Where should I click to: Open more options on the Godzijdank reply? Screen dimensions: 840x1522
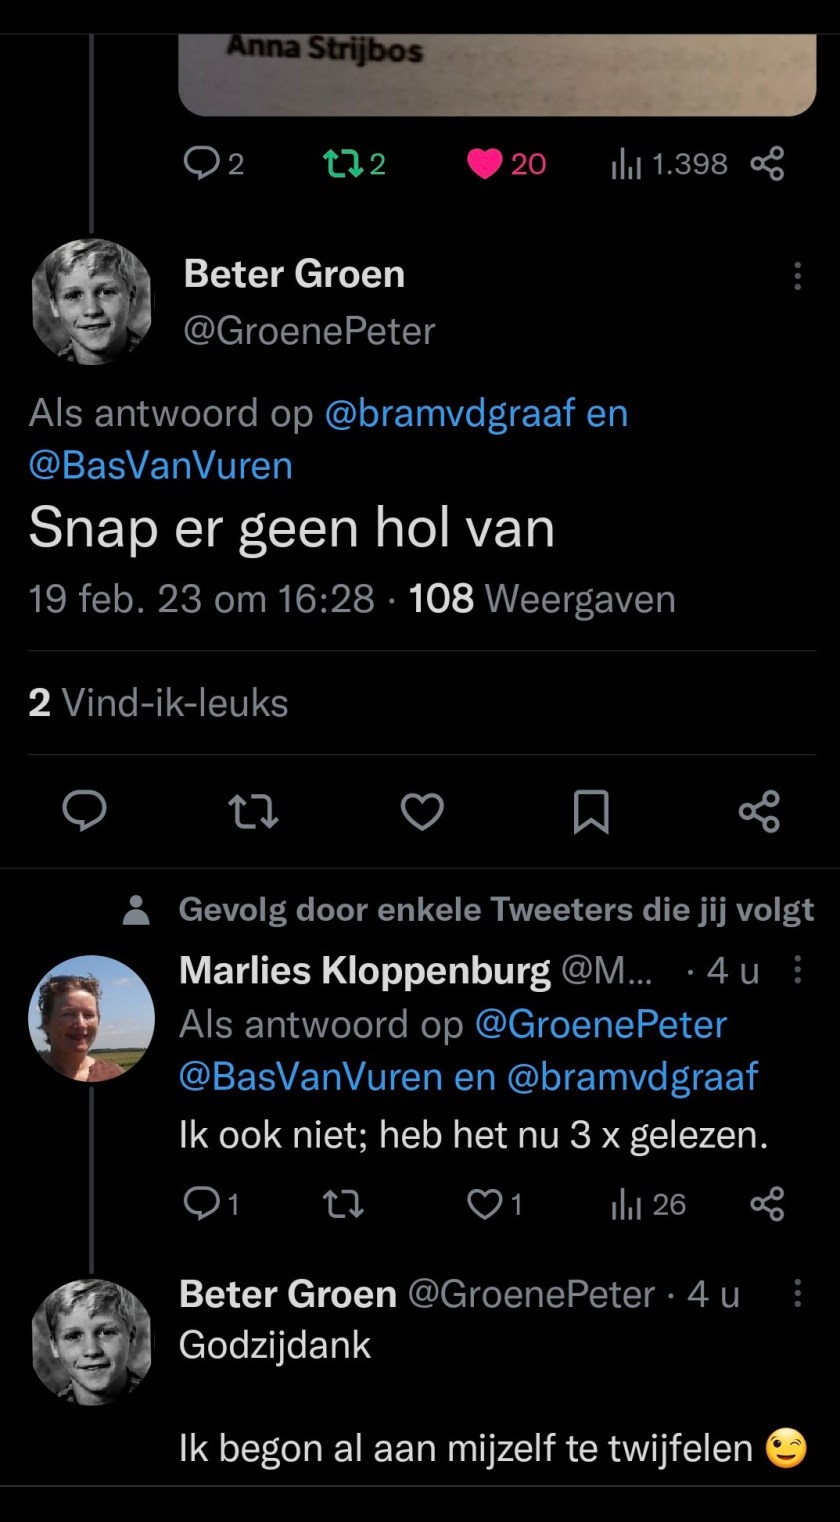pos(797,1293)
